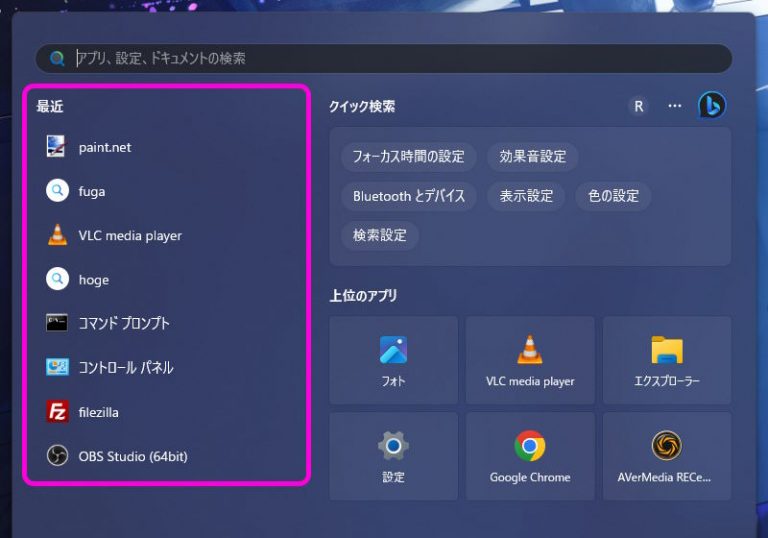The image size is (768, 538).
Task: Click the magnifier icon next to fuga
Action: [57, 190]
